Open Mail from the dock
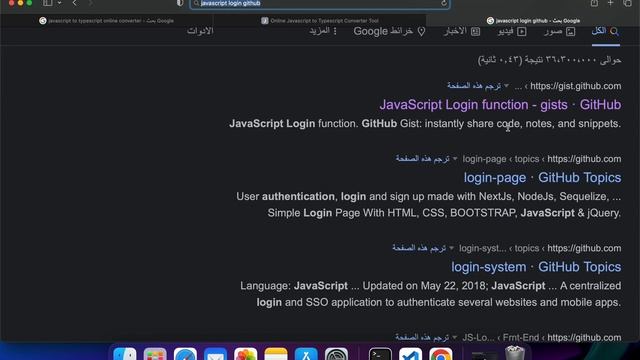The height and width of the screenshot is (360, 640). coord(216,354)
